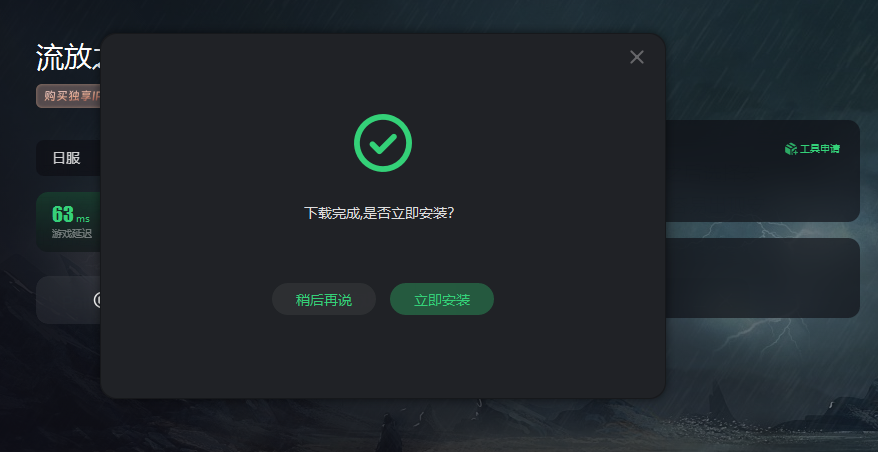This screenshot has height=452, width=878.
Task: Select the 日服 server tab
Action: 66,158
